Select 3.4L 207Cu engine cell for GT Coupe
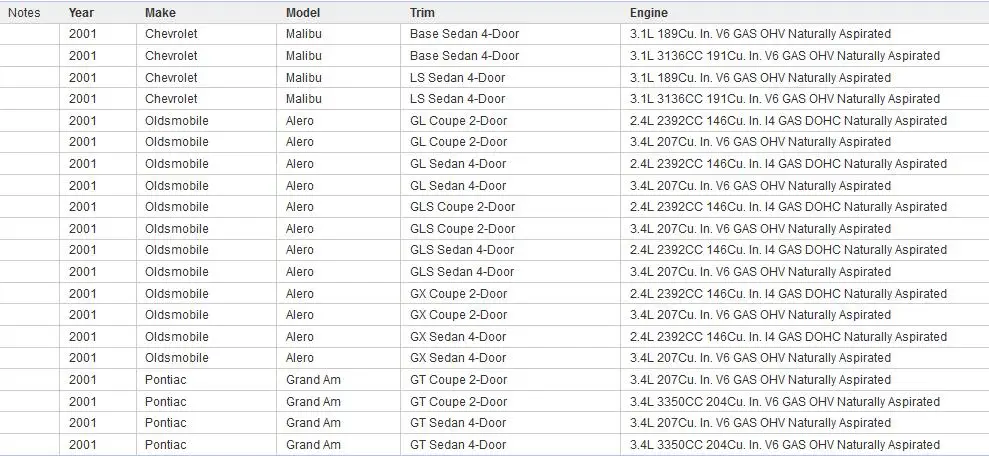This screenshot has width=989, height=456. [760, 380]
